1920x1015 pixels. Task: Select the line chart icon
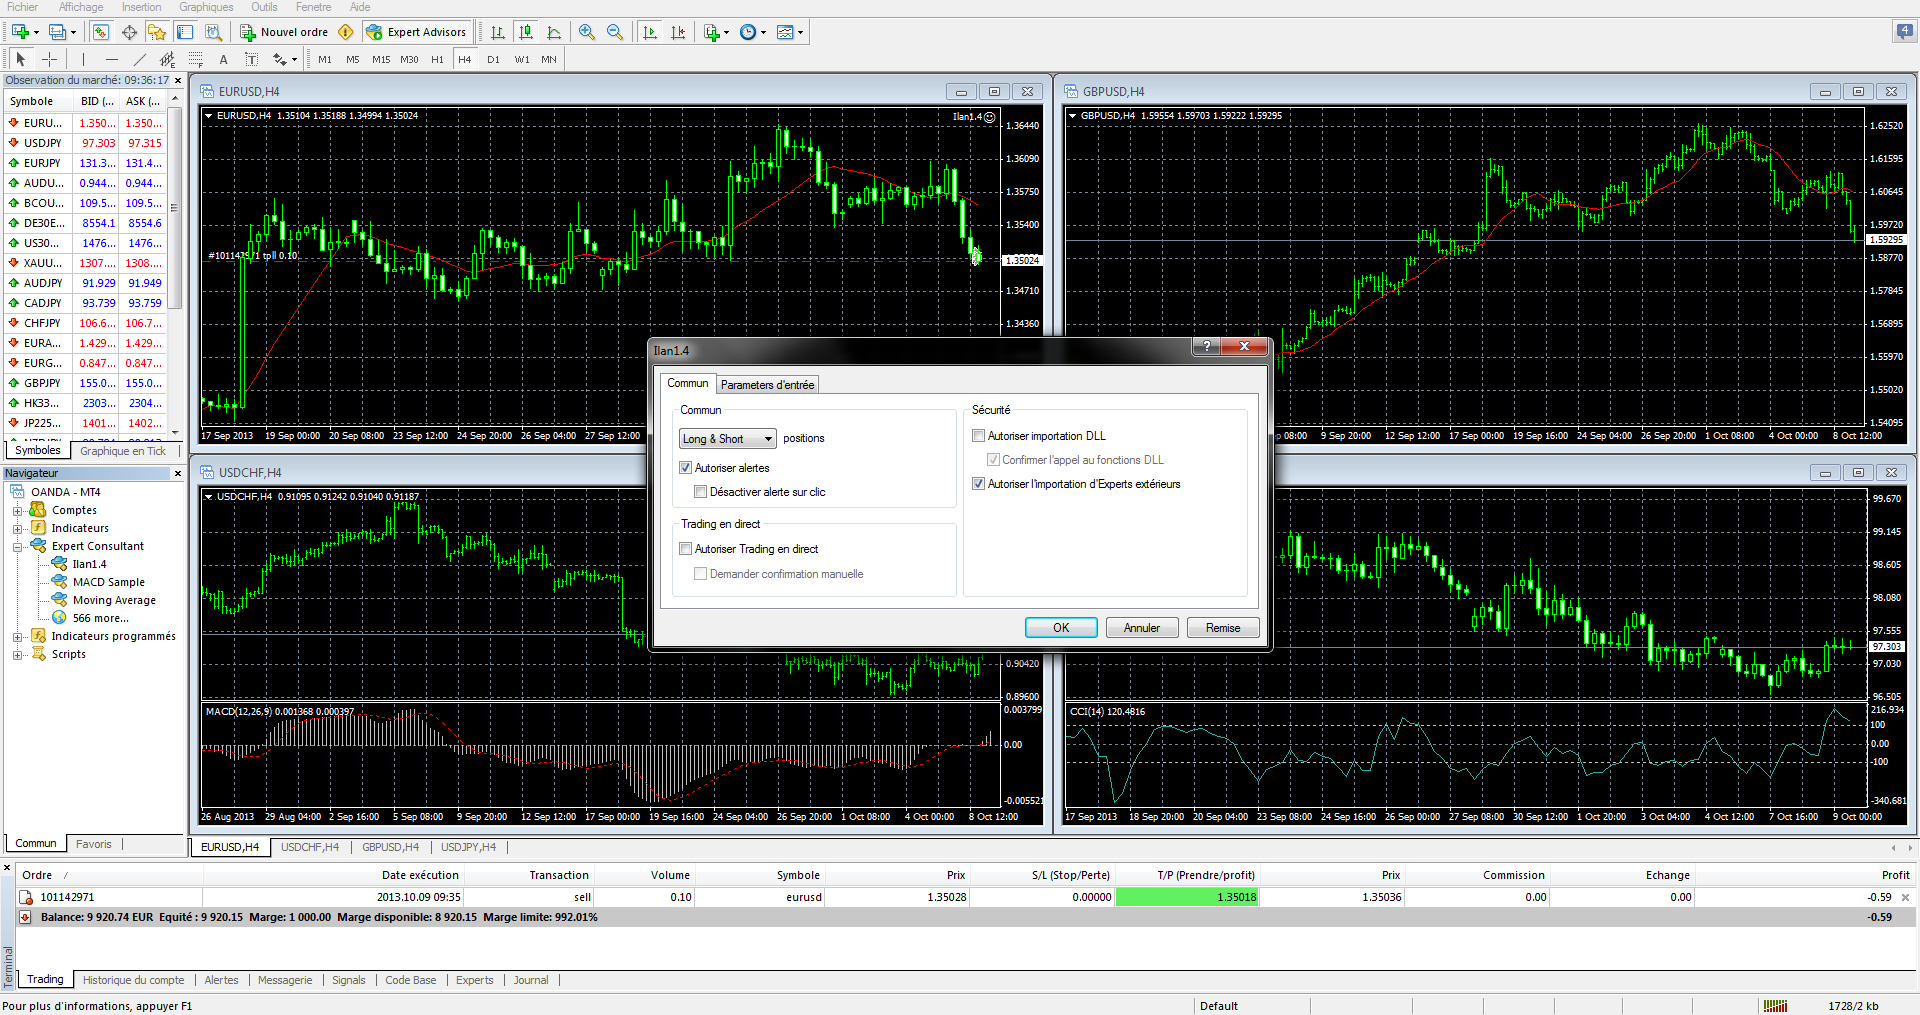554,32
